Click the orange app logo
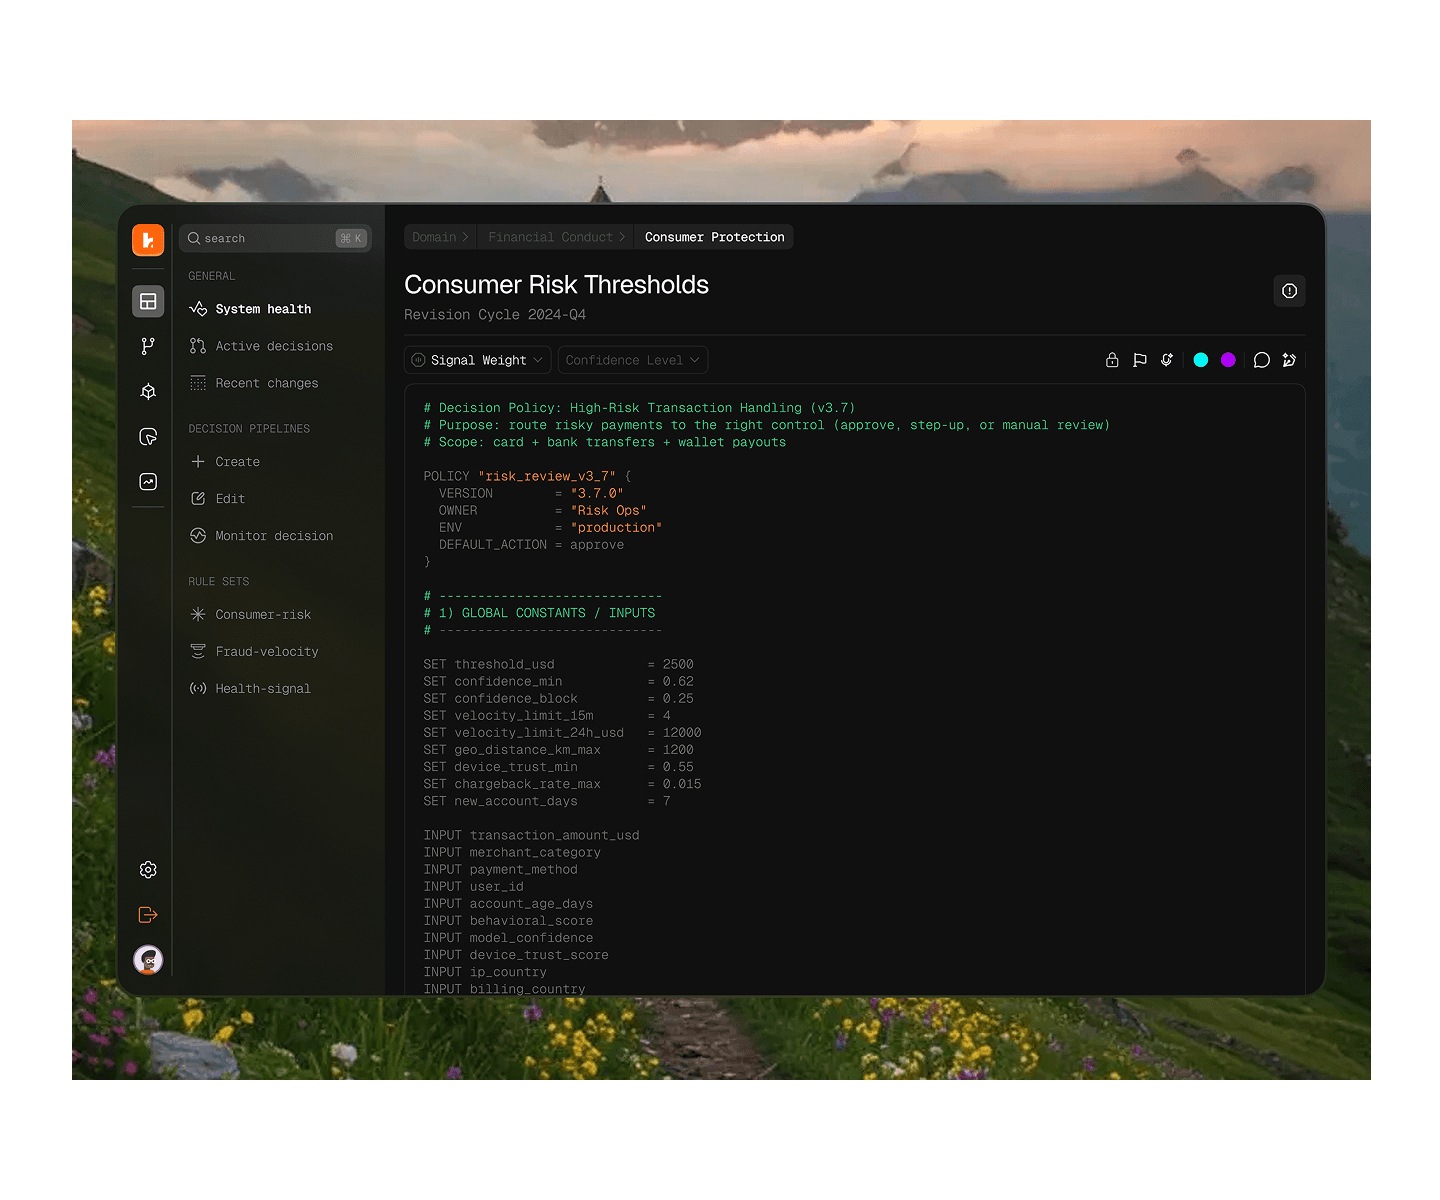1440x1200 pixels. [148, 240]
